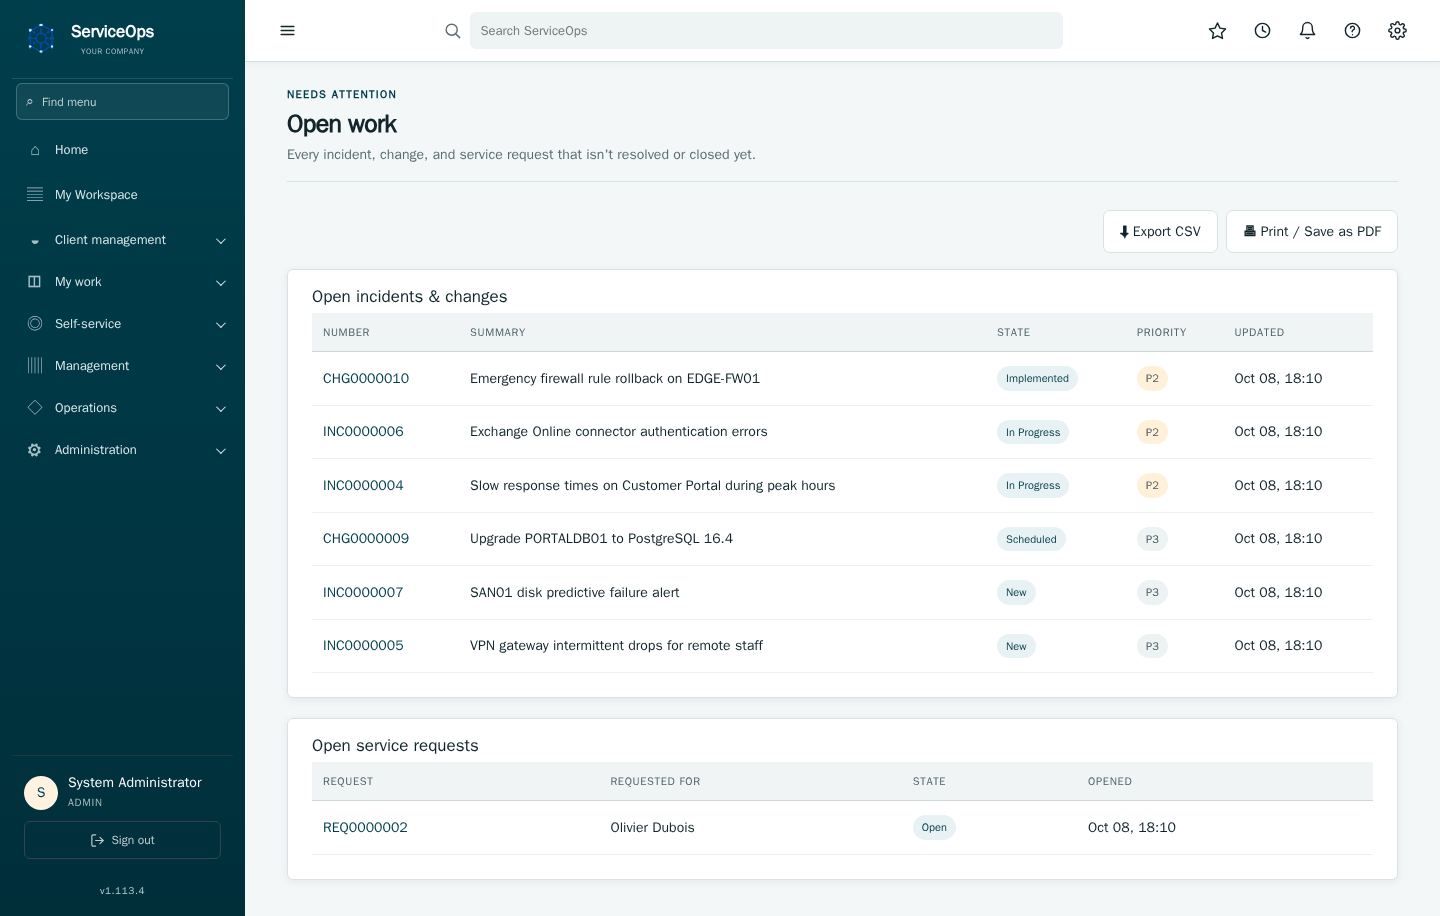The height and width of the screenshot is (916, 1440).
Task: Click the search magnifier icon
Action: (x=453, y=31)
